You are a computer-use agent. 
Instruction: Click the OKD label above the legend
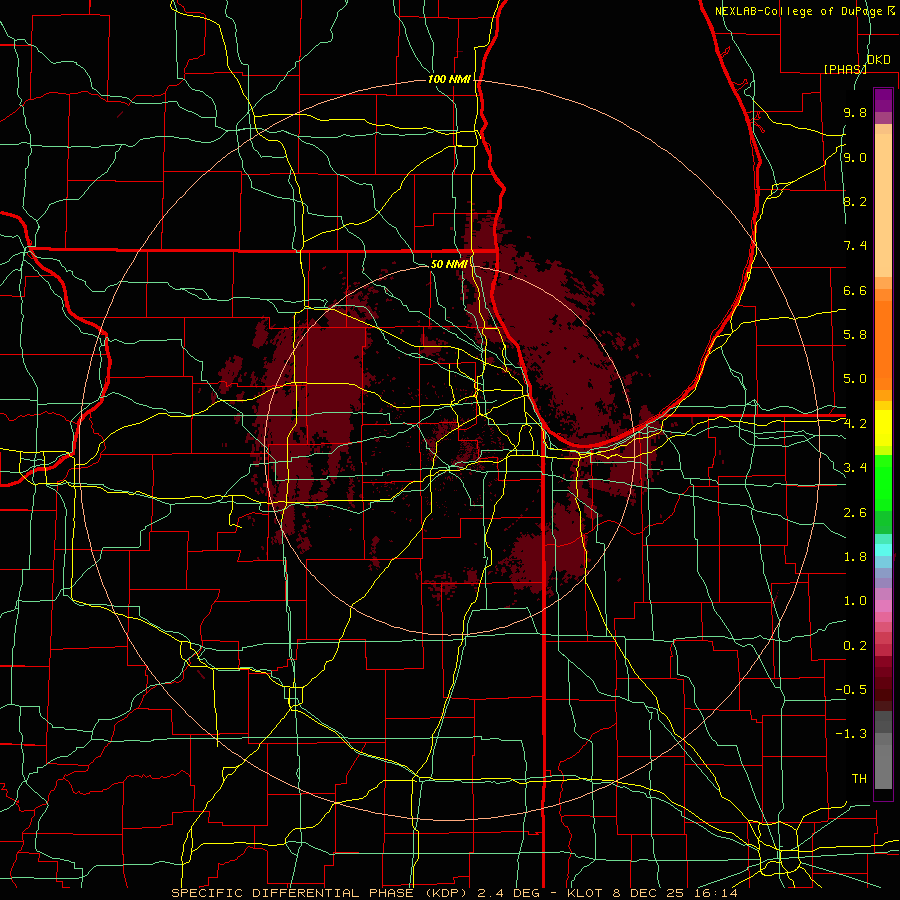879,60
